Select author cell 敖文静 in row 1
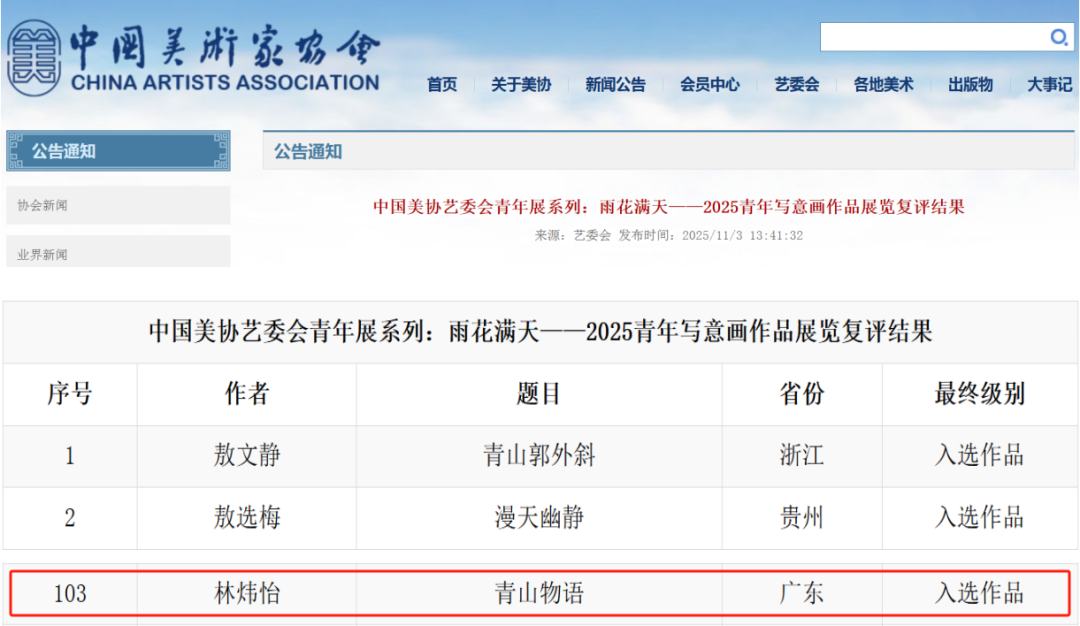 247,456
